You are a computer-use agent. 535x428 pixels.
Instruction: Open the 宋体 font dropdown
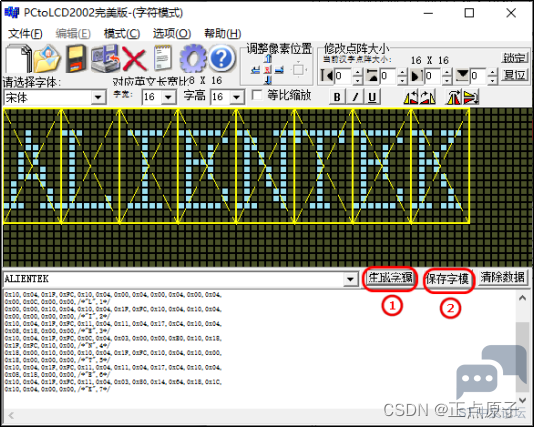point(98,98)
